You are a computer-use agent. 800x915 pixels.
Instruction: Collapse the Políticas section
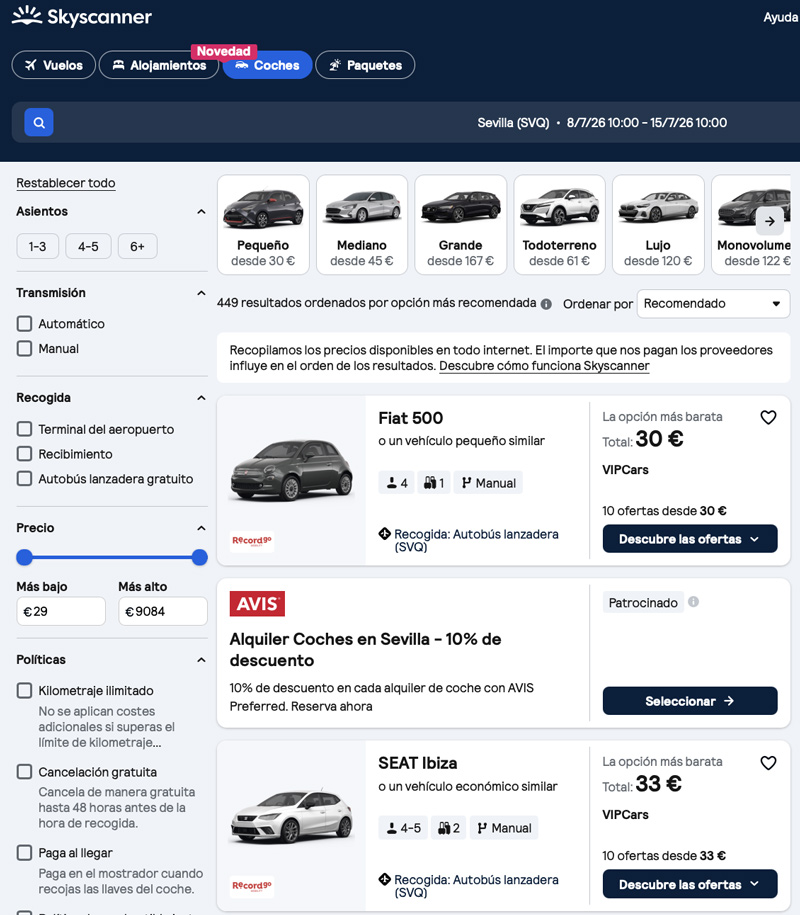201,660
